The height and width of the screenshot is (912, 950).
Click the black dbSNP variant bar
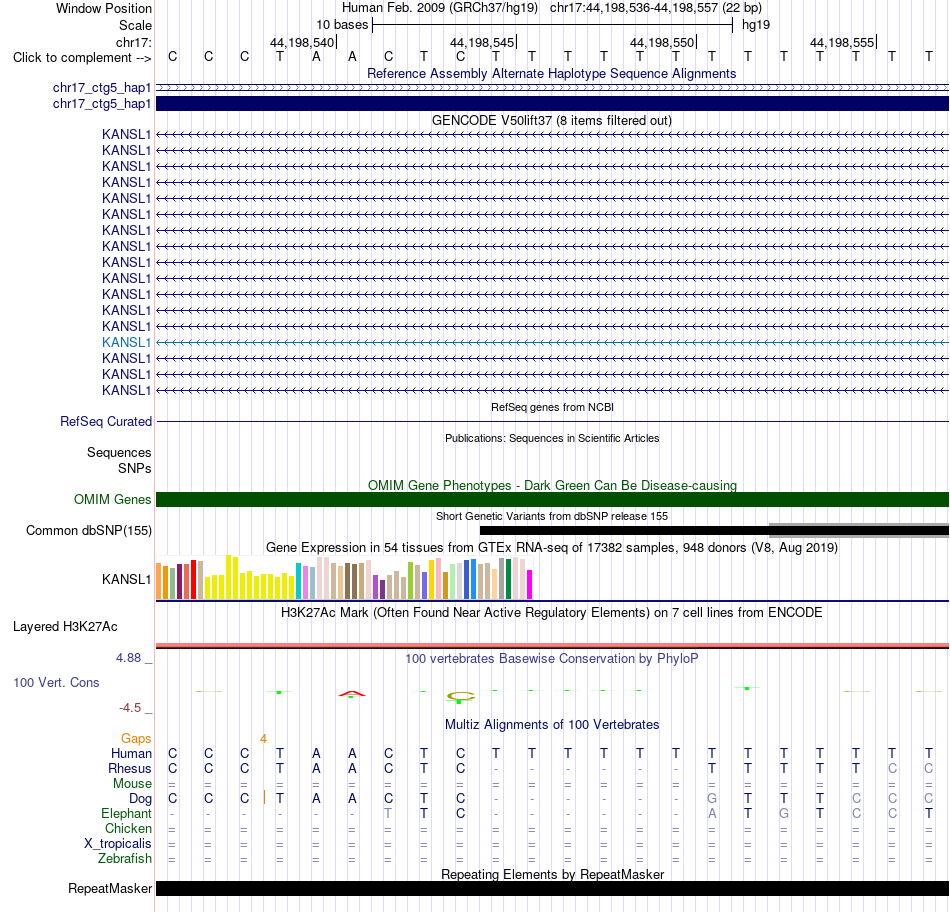pyautogui.click(x=624, y=531)
